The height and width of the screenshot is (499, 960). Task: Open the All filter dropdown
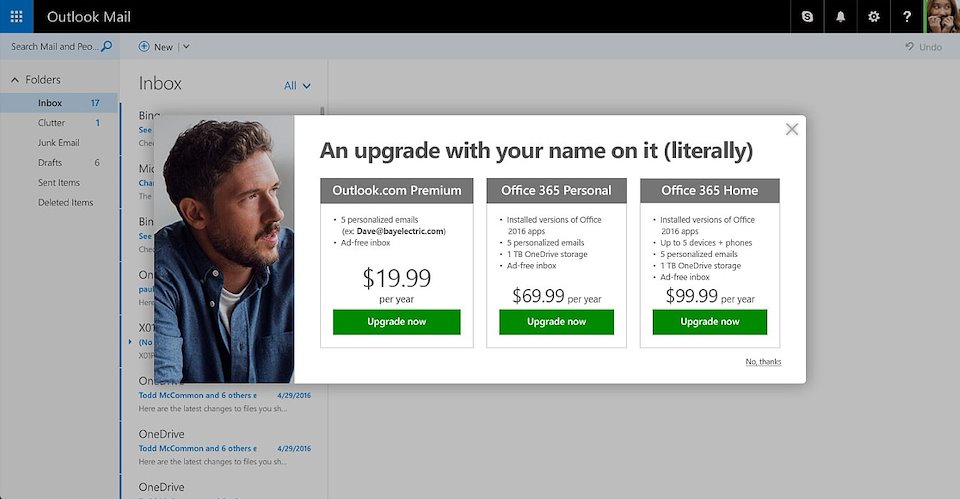(x=297, y=86)
